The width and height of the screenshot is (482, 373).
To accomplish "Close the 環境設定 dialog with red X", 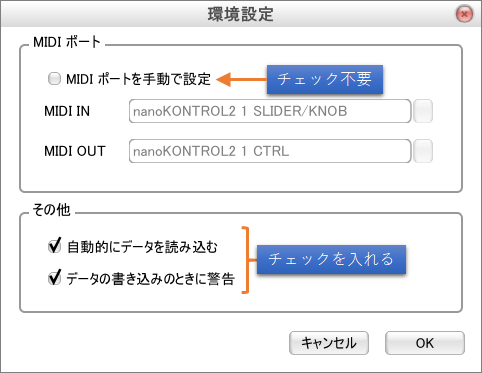I will pyautogui.click(x=464, y=14).
